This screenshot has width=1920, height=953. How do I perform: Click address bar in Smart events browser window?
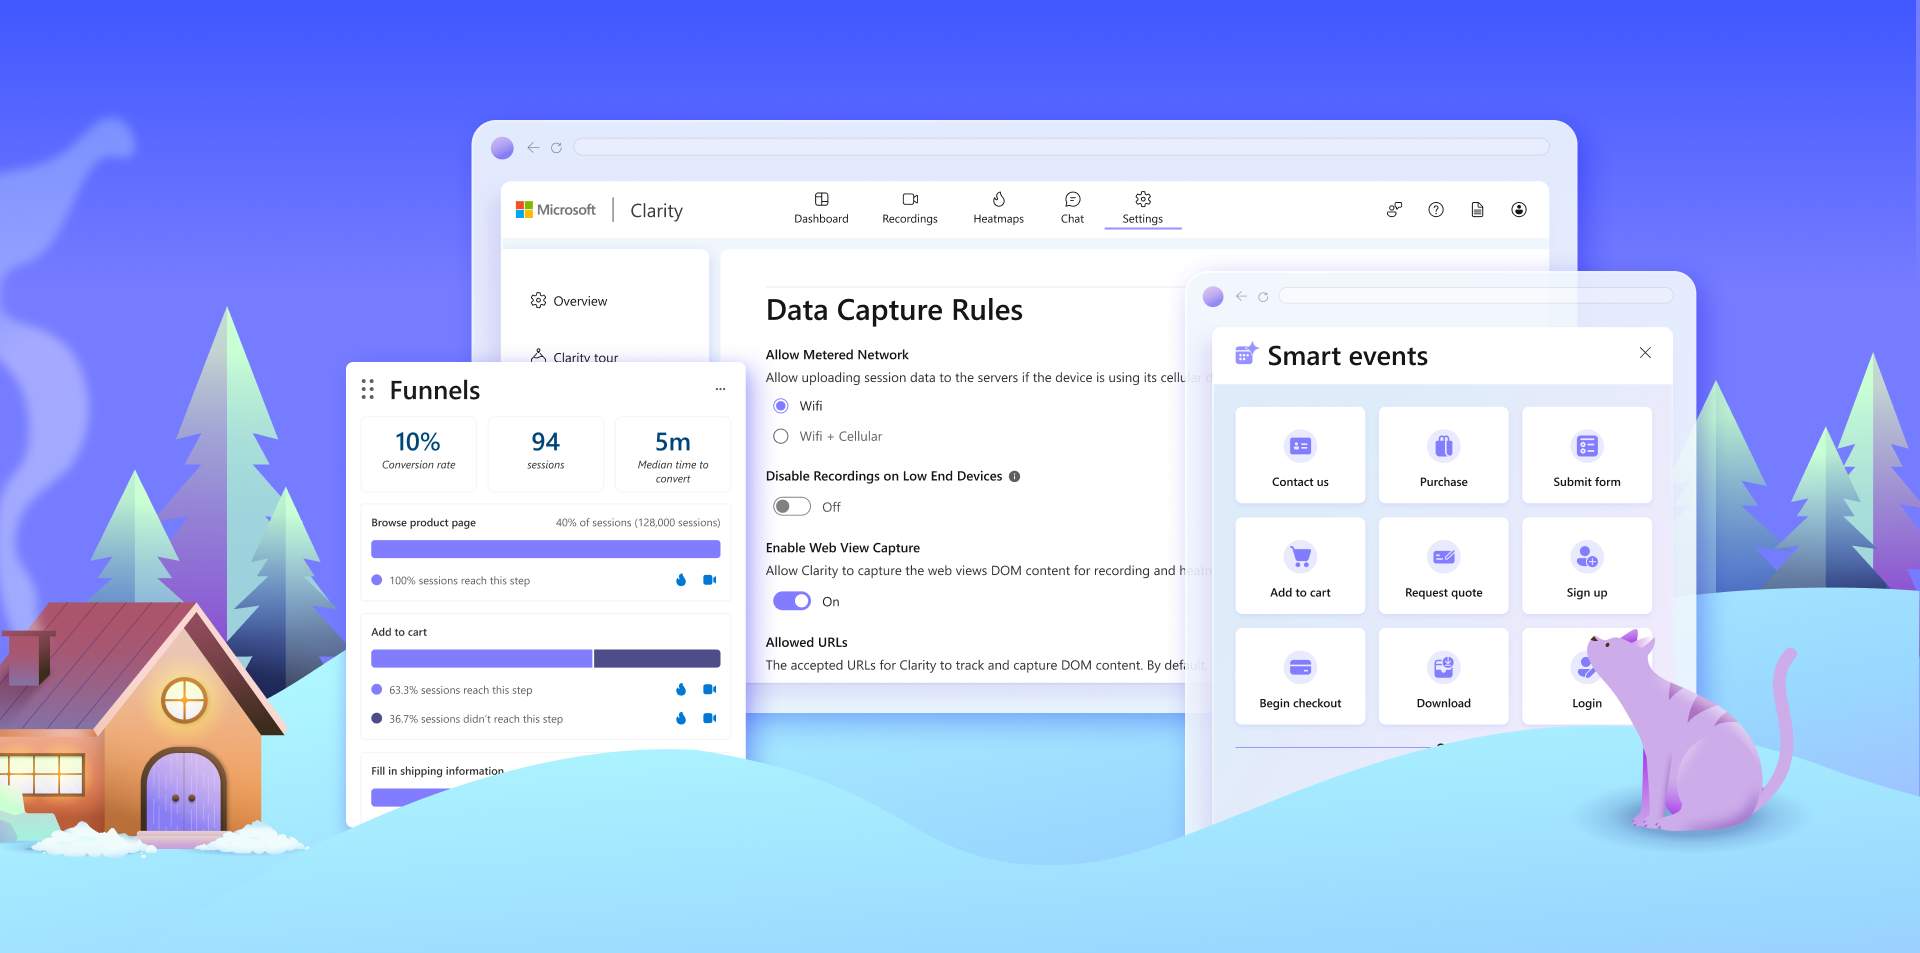[1476, 295]
